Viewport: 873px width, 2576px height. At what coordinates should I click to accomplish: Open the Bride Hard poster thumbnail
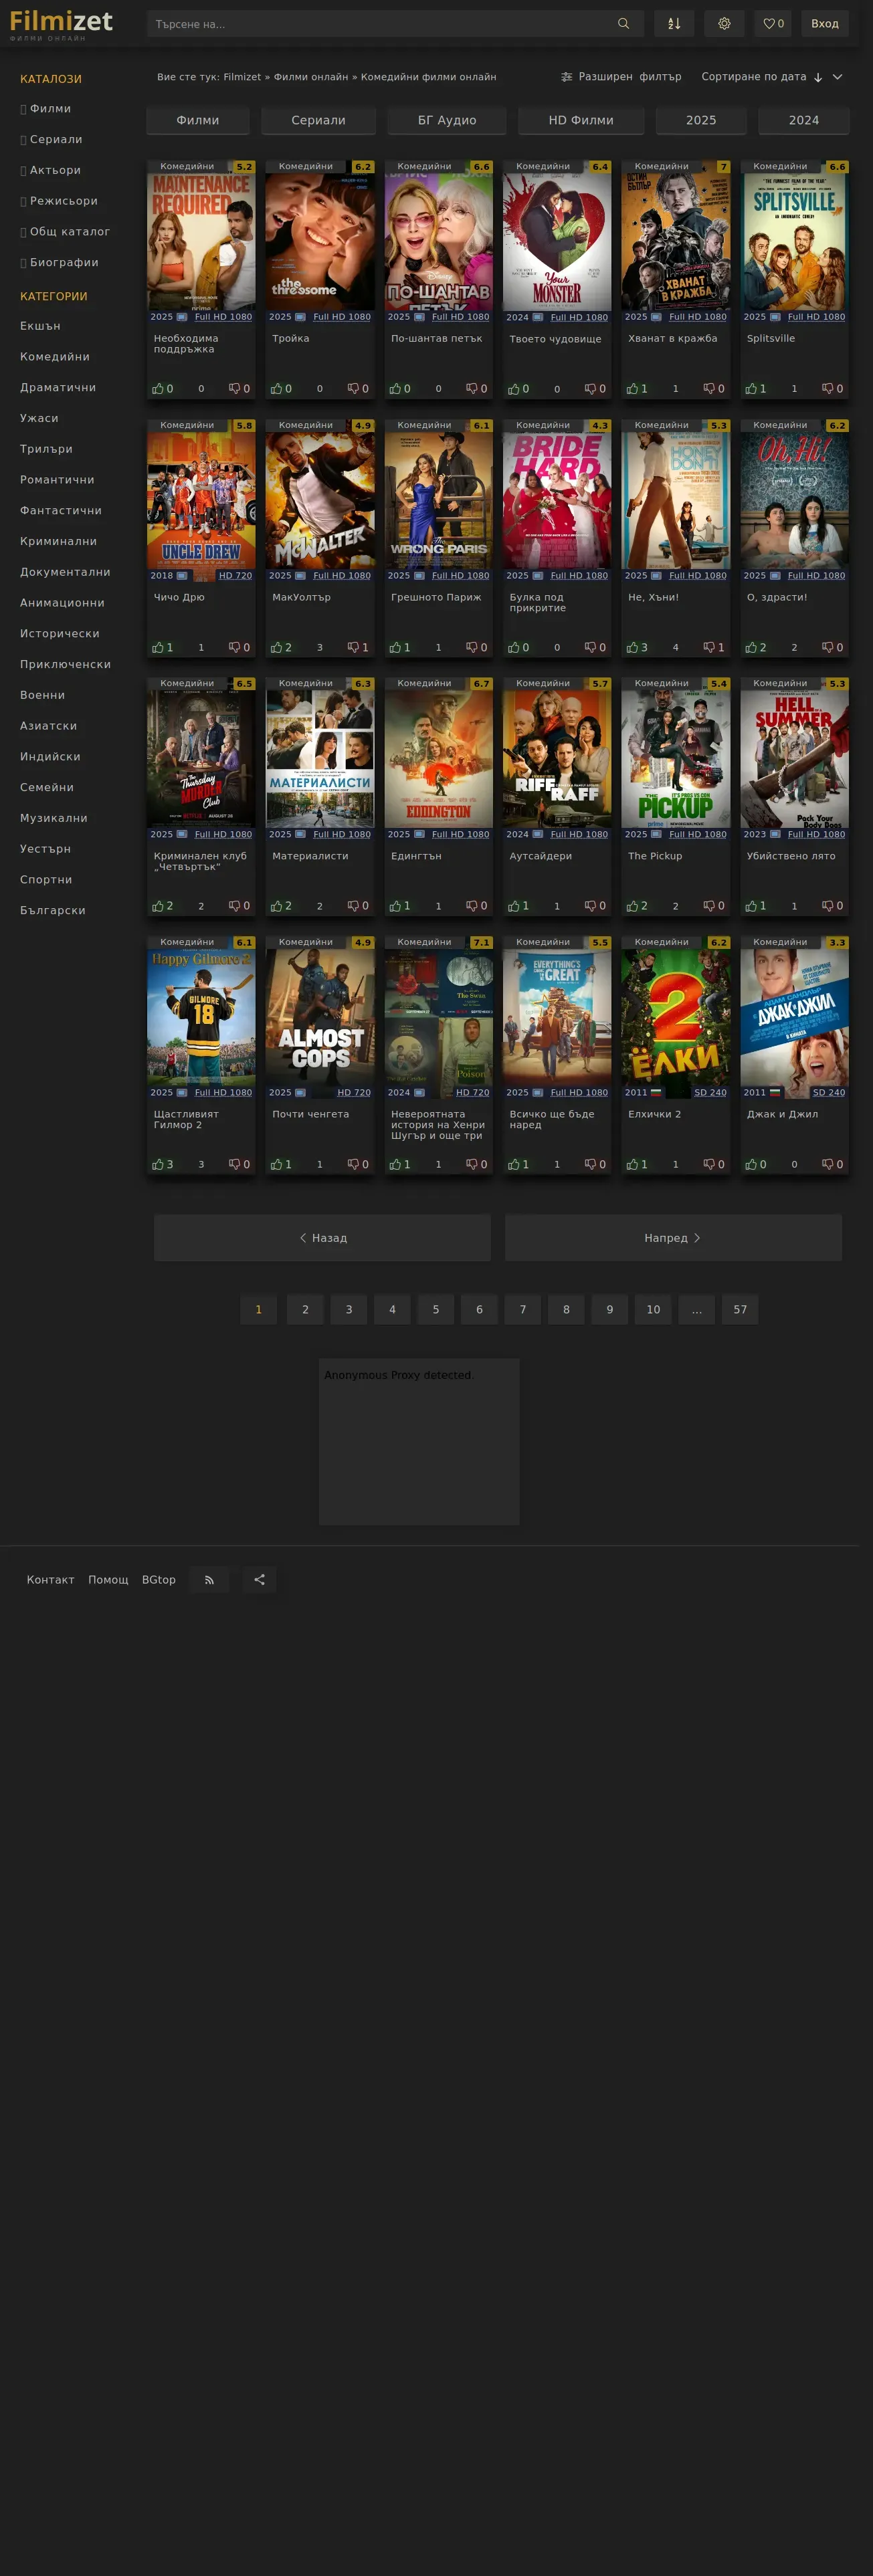557,499
